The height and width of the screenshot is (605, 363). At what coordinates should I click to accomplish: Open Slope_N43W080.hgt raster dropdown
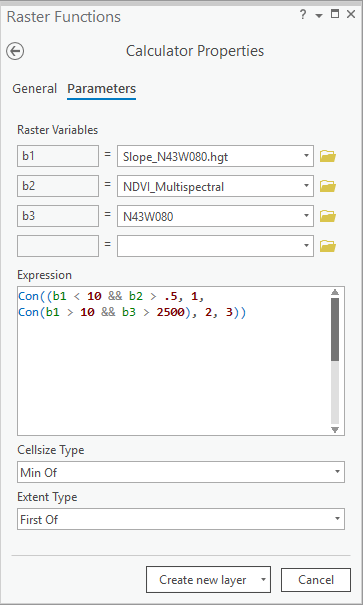point(215,156)
